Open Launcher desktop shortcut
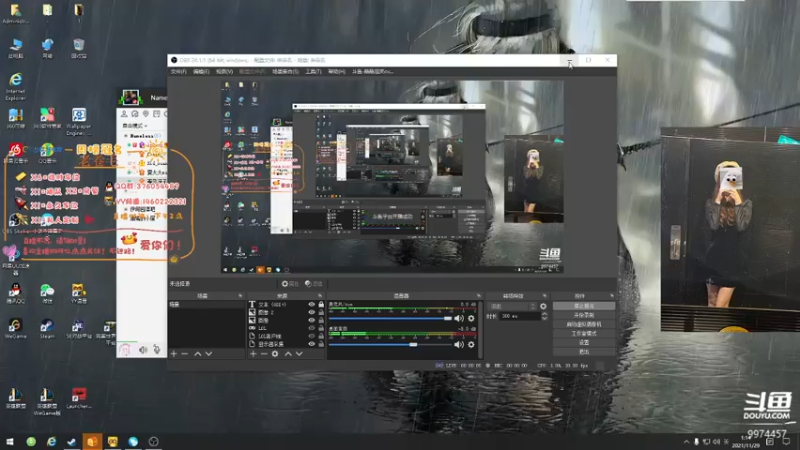 pyautogui.click(x=79, y=398)
